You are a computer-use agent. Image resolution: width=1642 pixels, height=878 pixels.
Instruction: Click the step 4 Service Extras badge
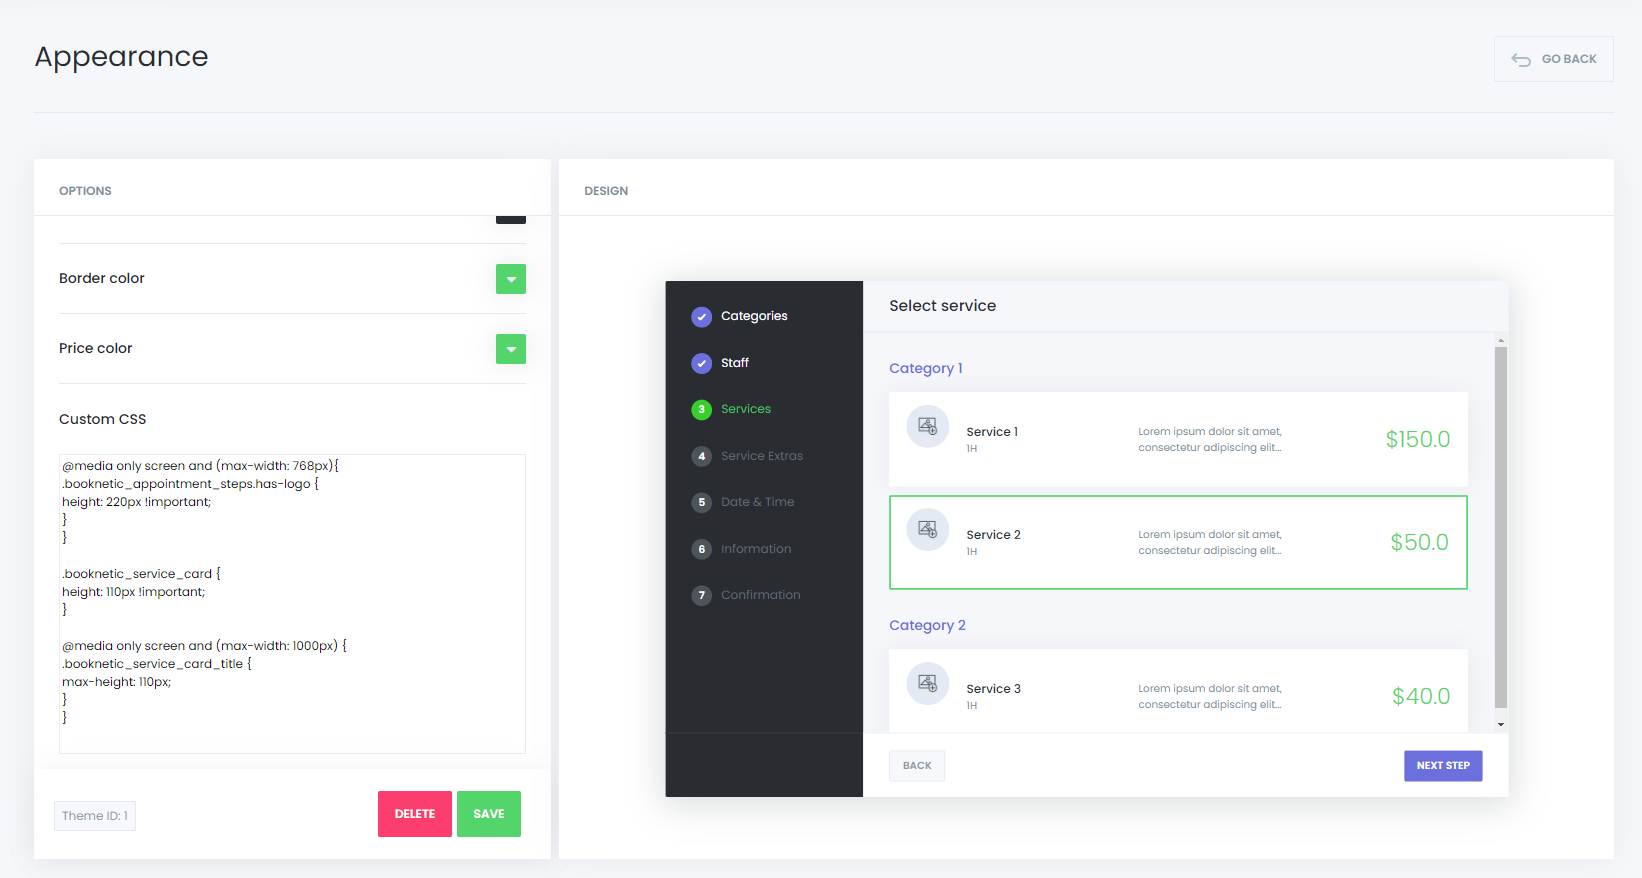702,456
